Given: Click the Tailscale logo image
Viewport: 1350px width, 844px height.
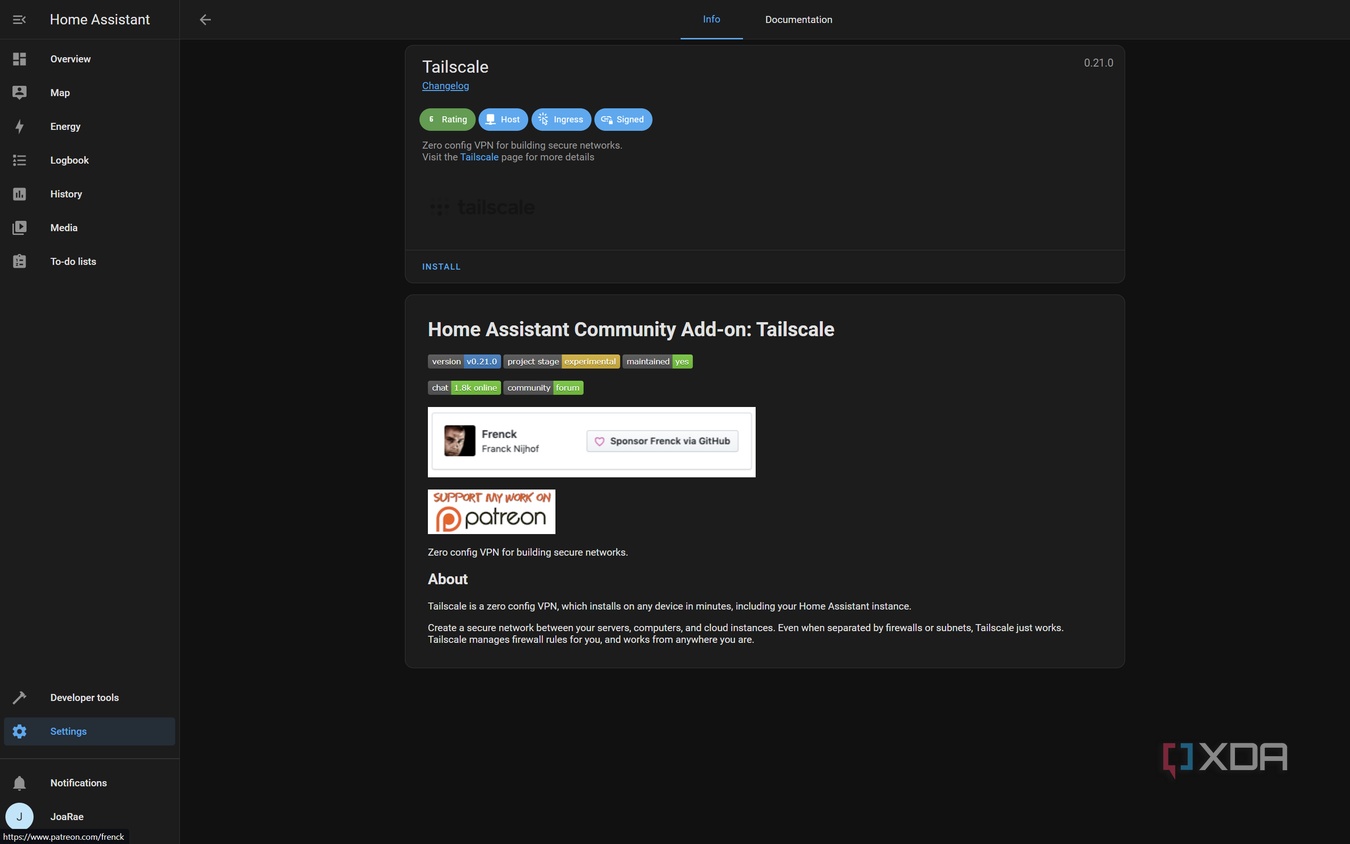Looking at the screenshot, I should 482,208.
